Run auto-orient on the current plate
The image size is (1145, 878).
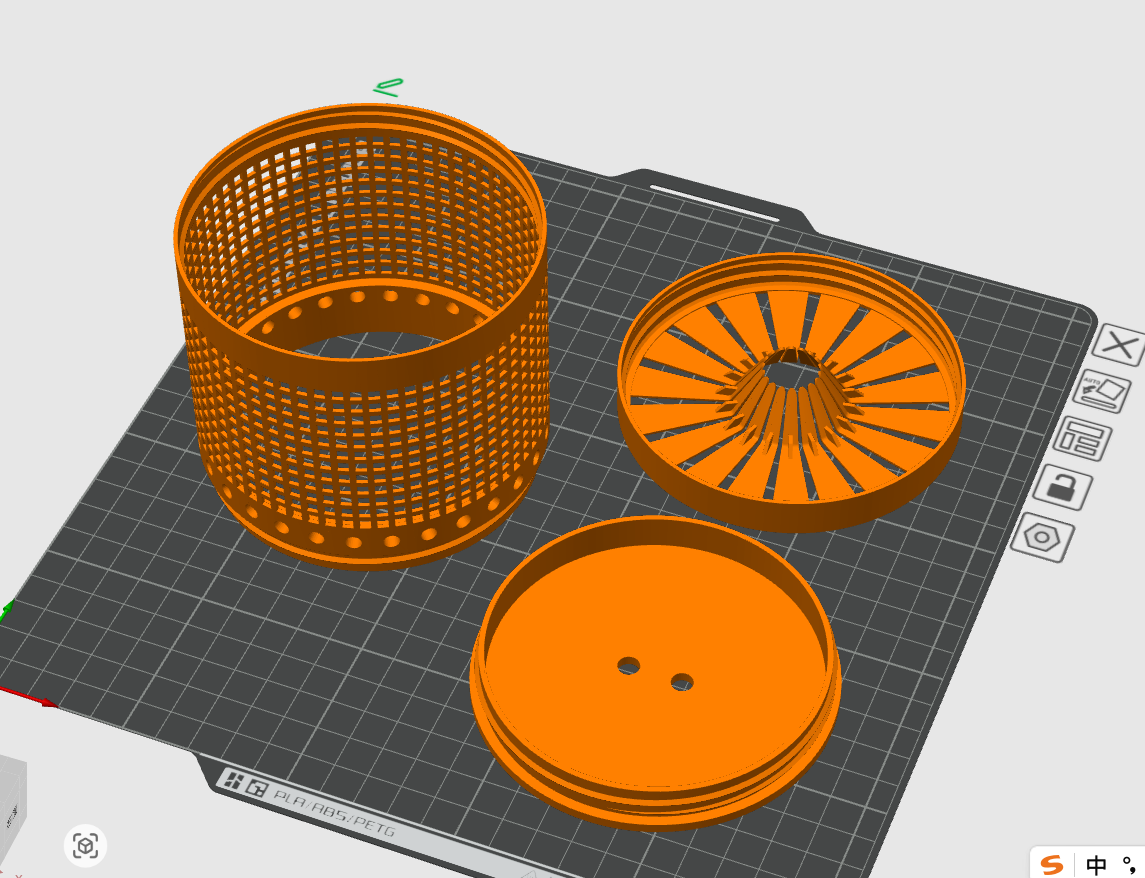1102,392
